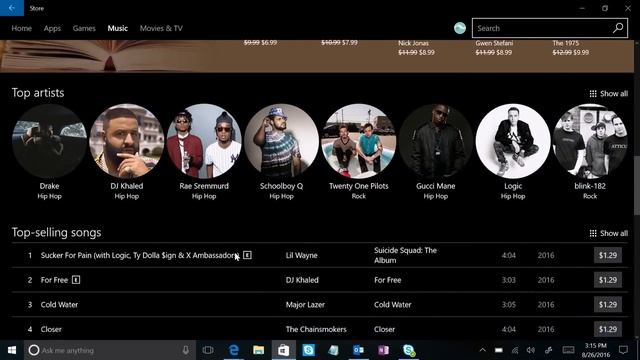Viewport: 640px width, 360px height.
Task: Open the Home tab
Action: click(22, 28)
